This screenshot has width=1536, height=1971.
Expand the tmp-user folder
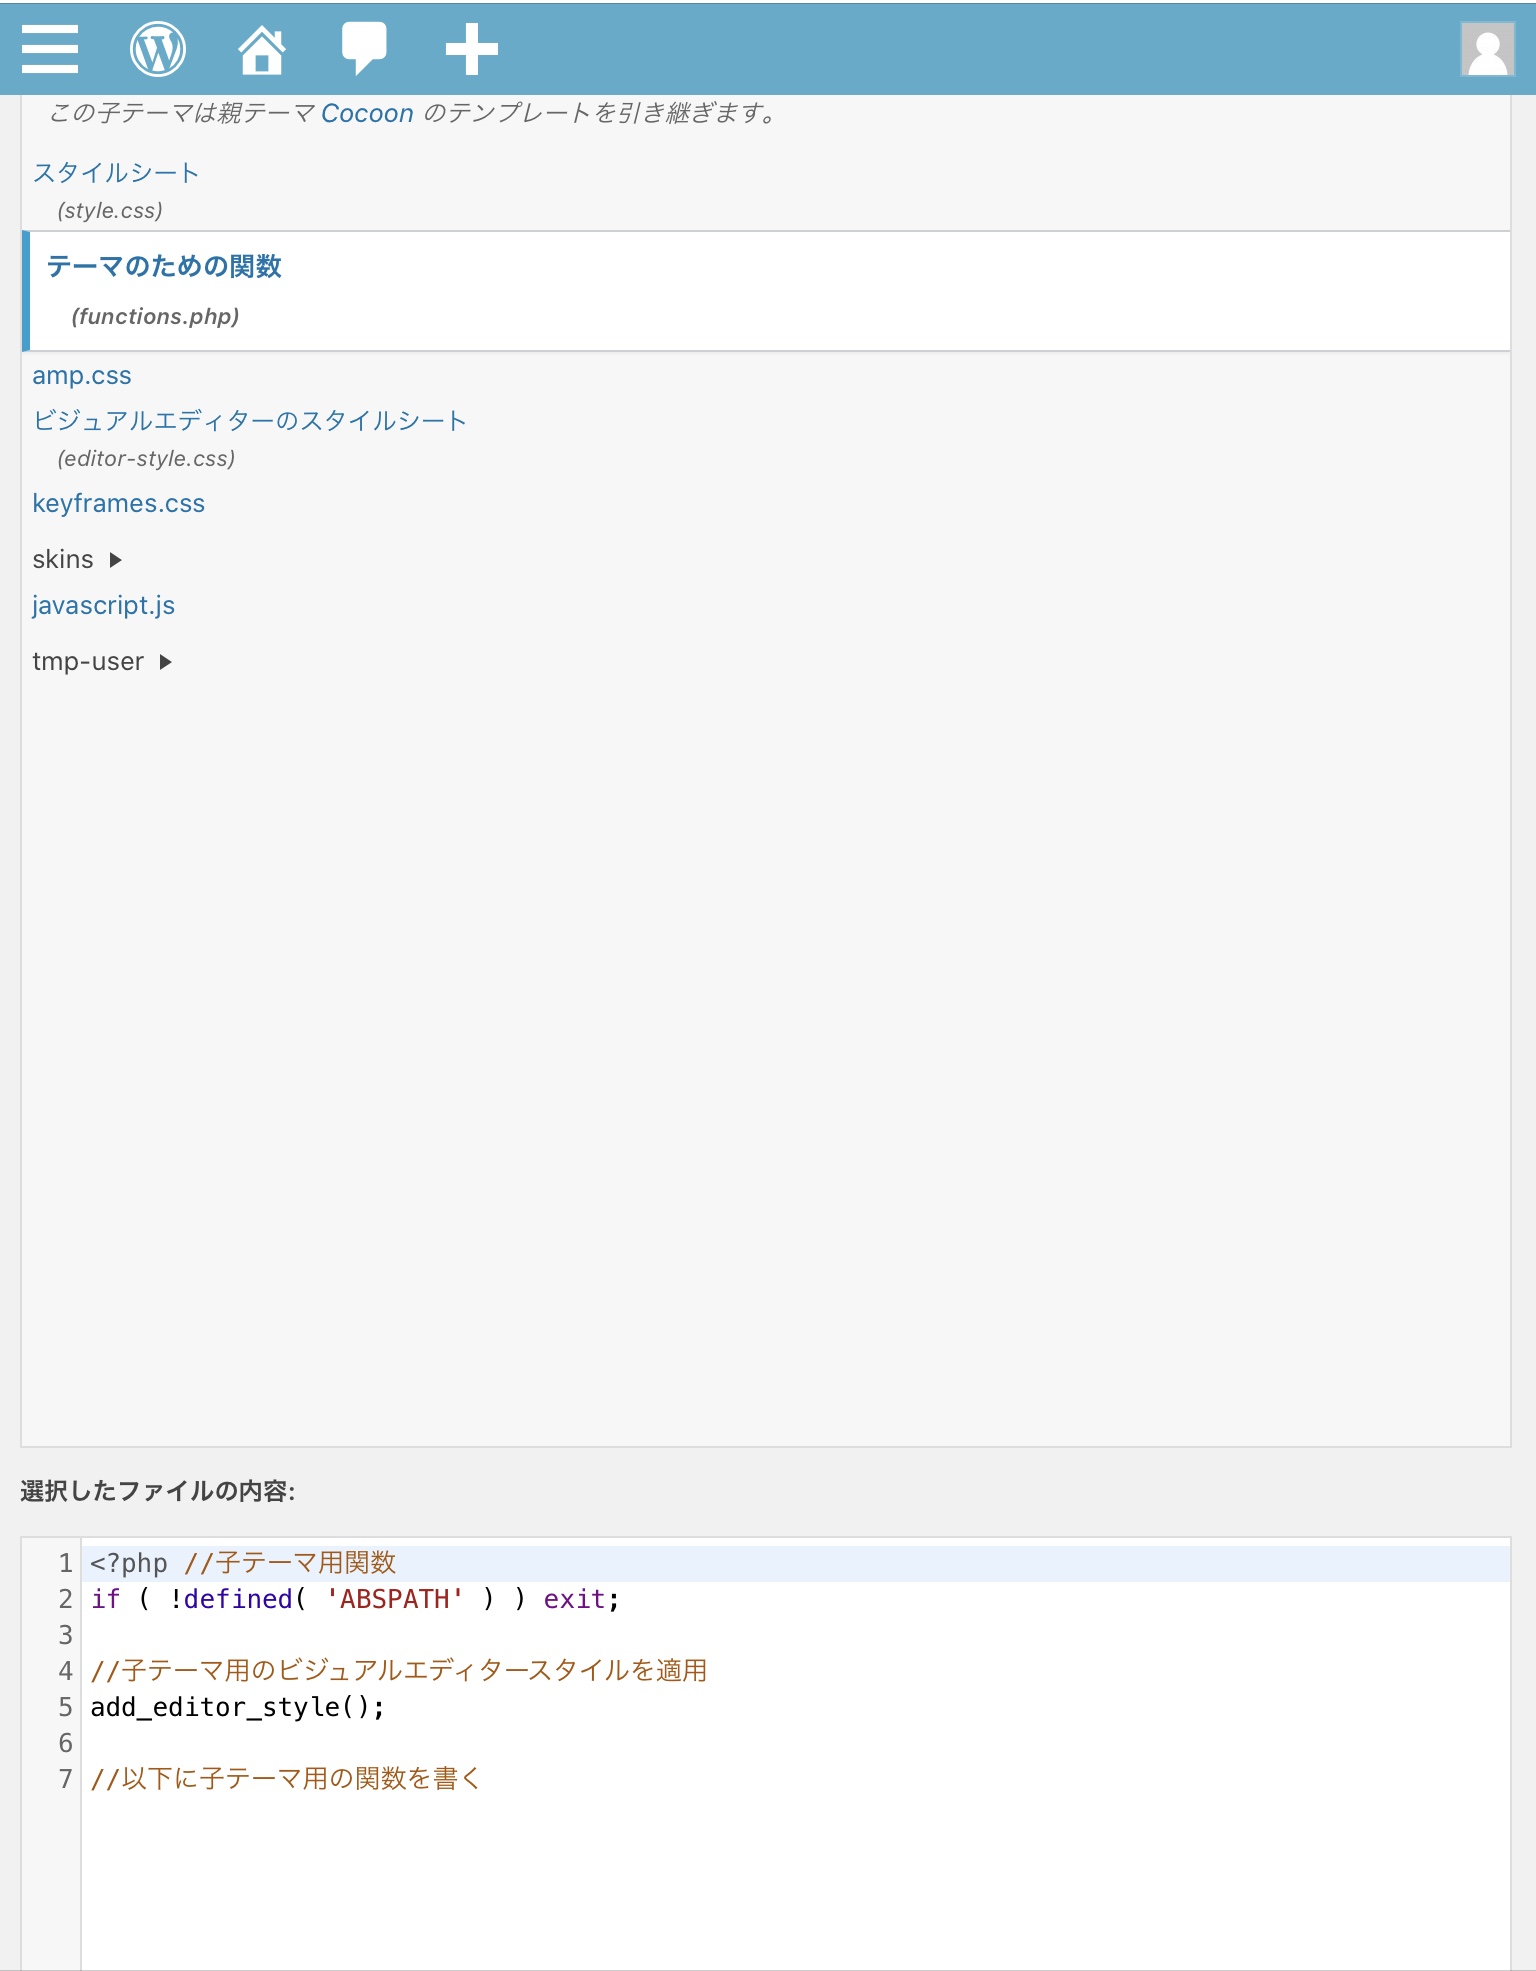tap(102, 662)
